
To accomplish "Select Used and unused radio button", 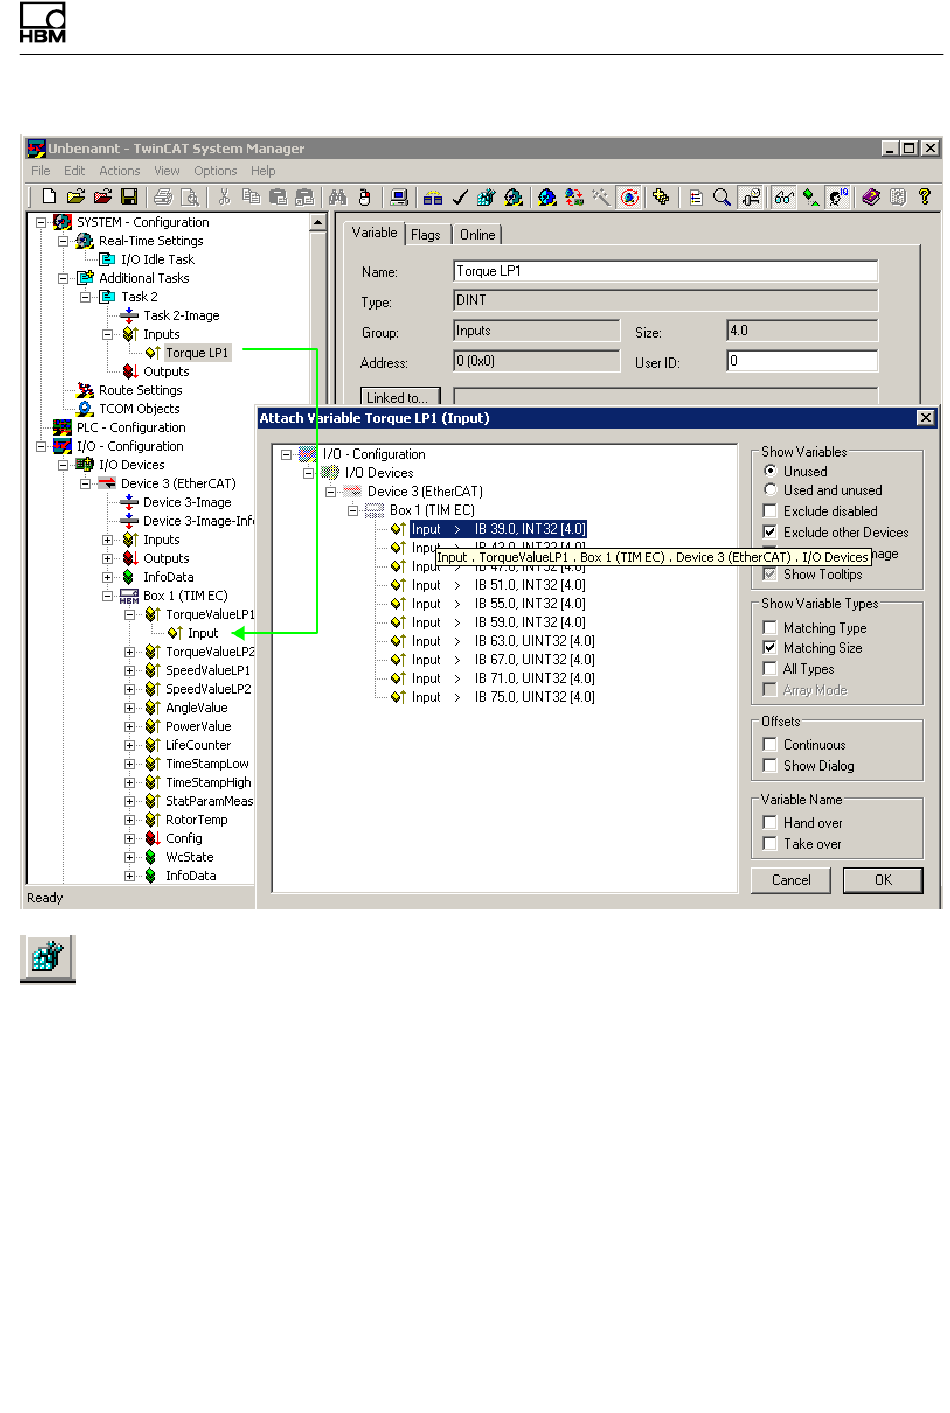I will click(770, 490).
